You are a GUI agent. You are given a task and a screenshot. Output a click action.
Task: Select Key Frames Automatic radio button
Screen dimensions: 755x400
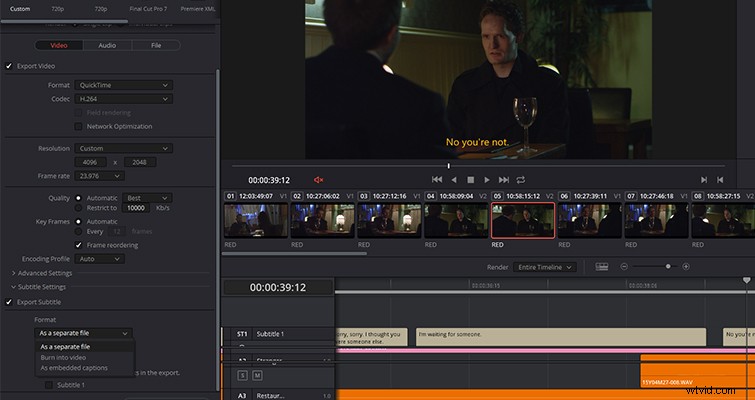click(78, 221)
